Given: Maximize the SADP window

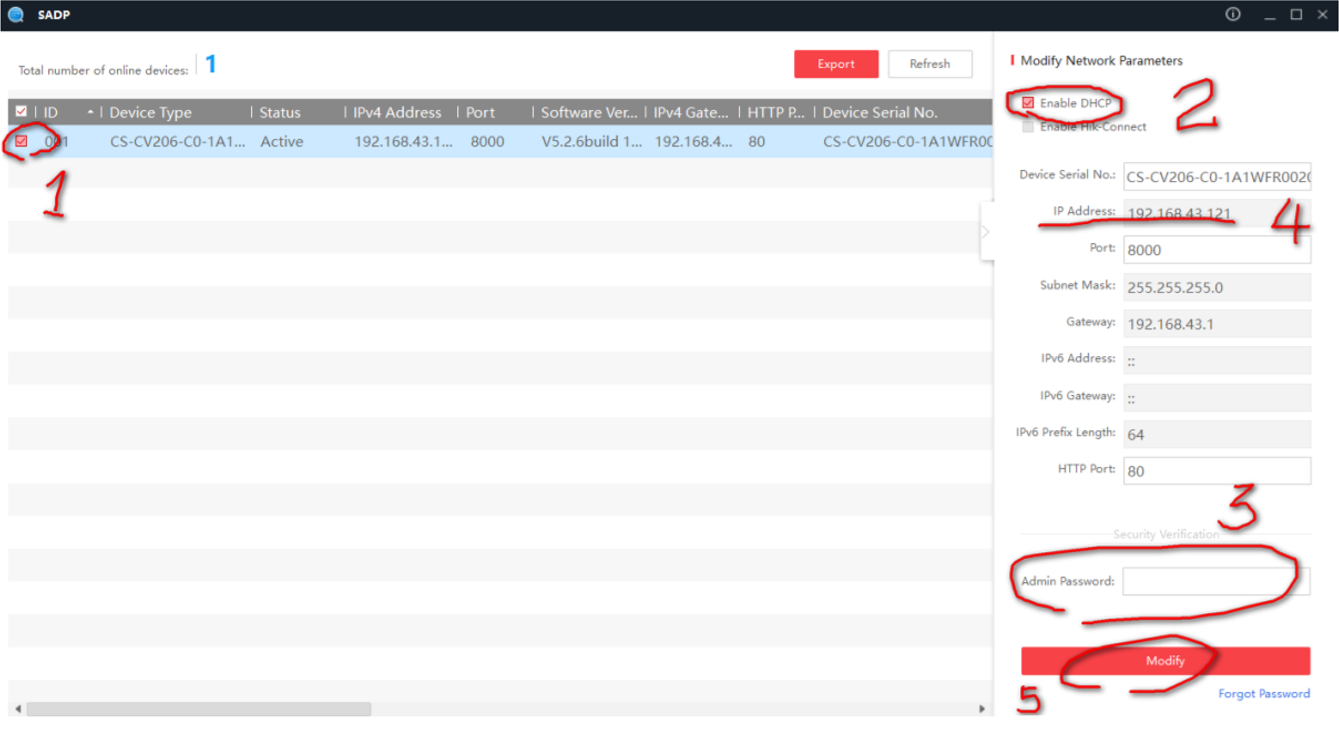Looking at the screenshot, I should [1296, 15].
